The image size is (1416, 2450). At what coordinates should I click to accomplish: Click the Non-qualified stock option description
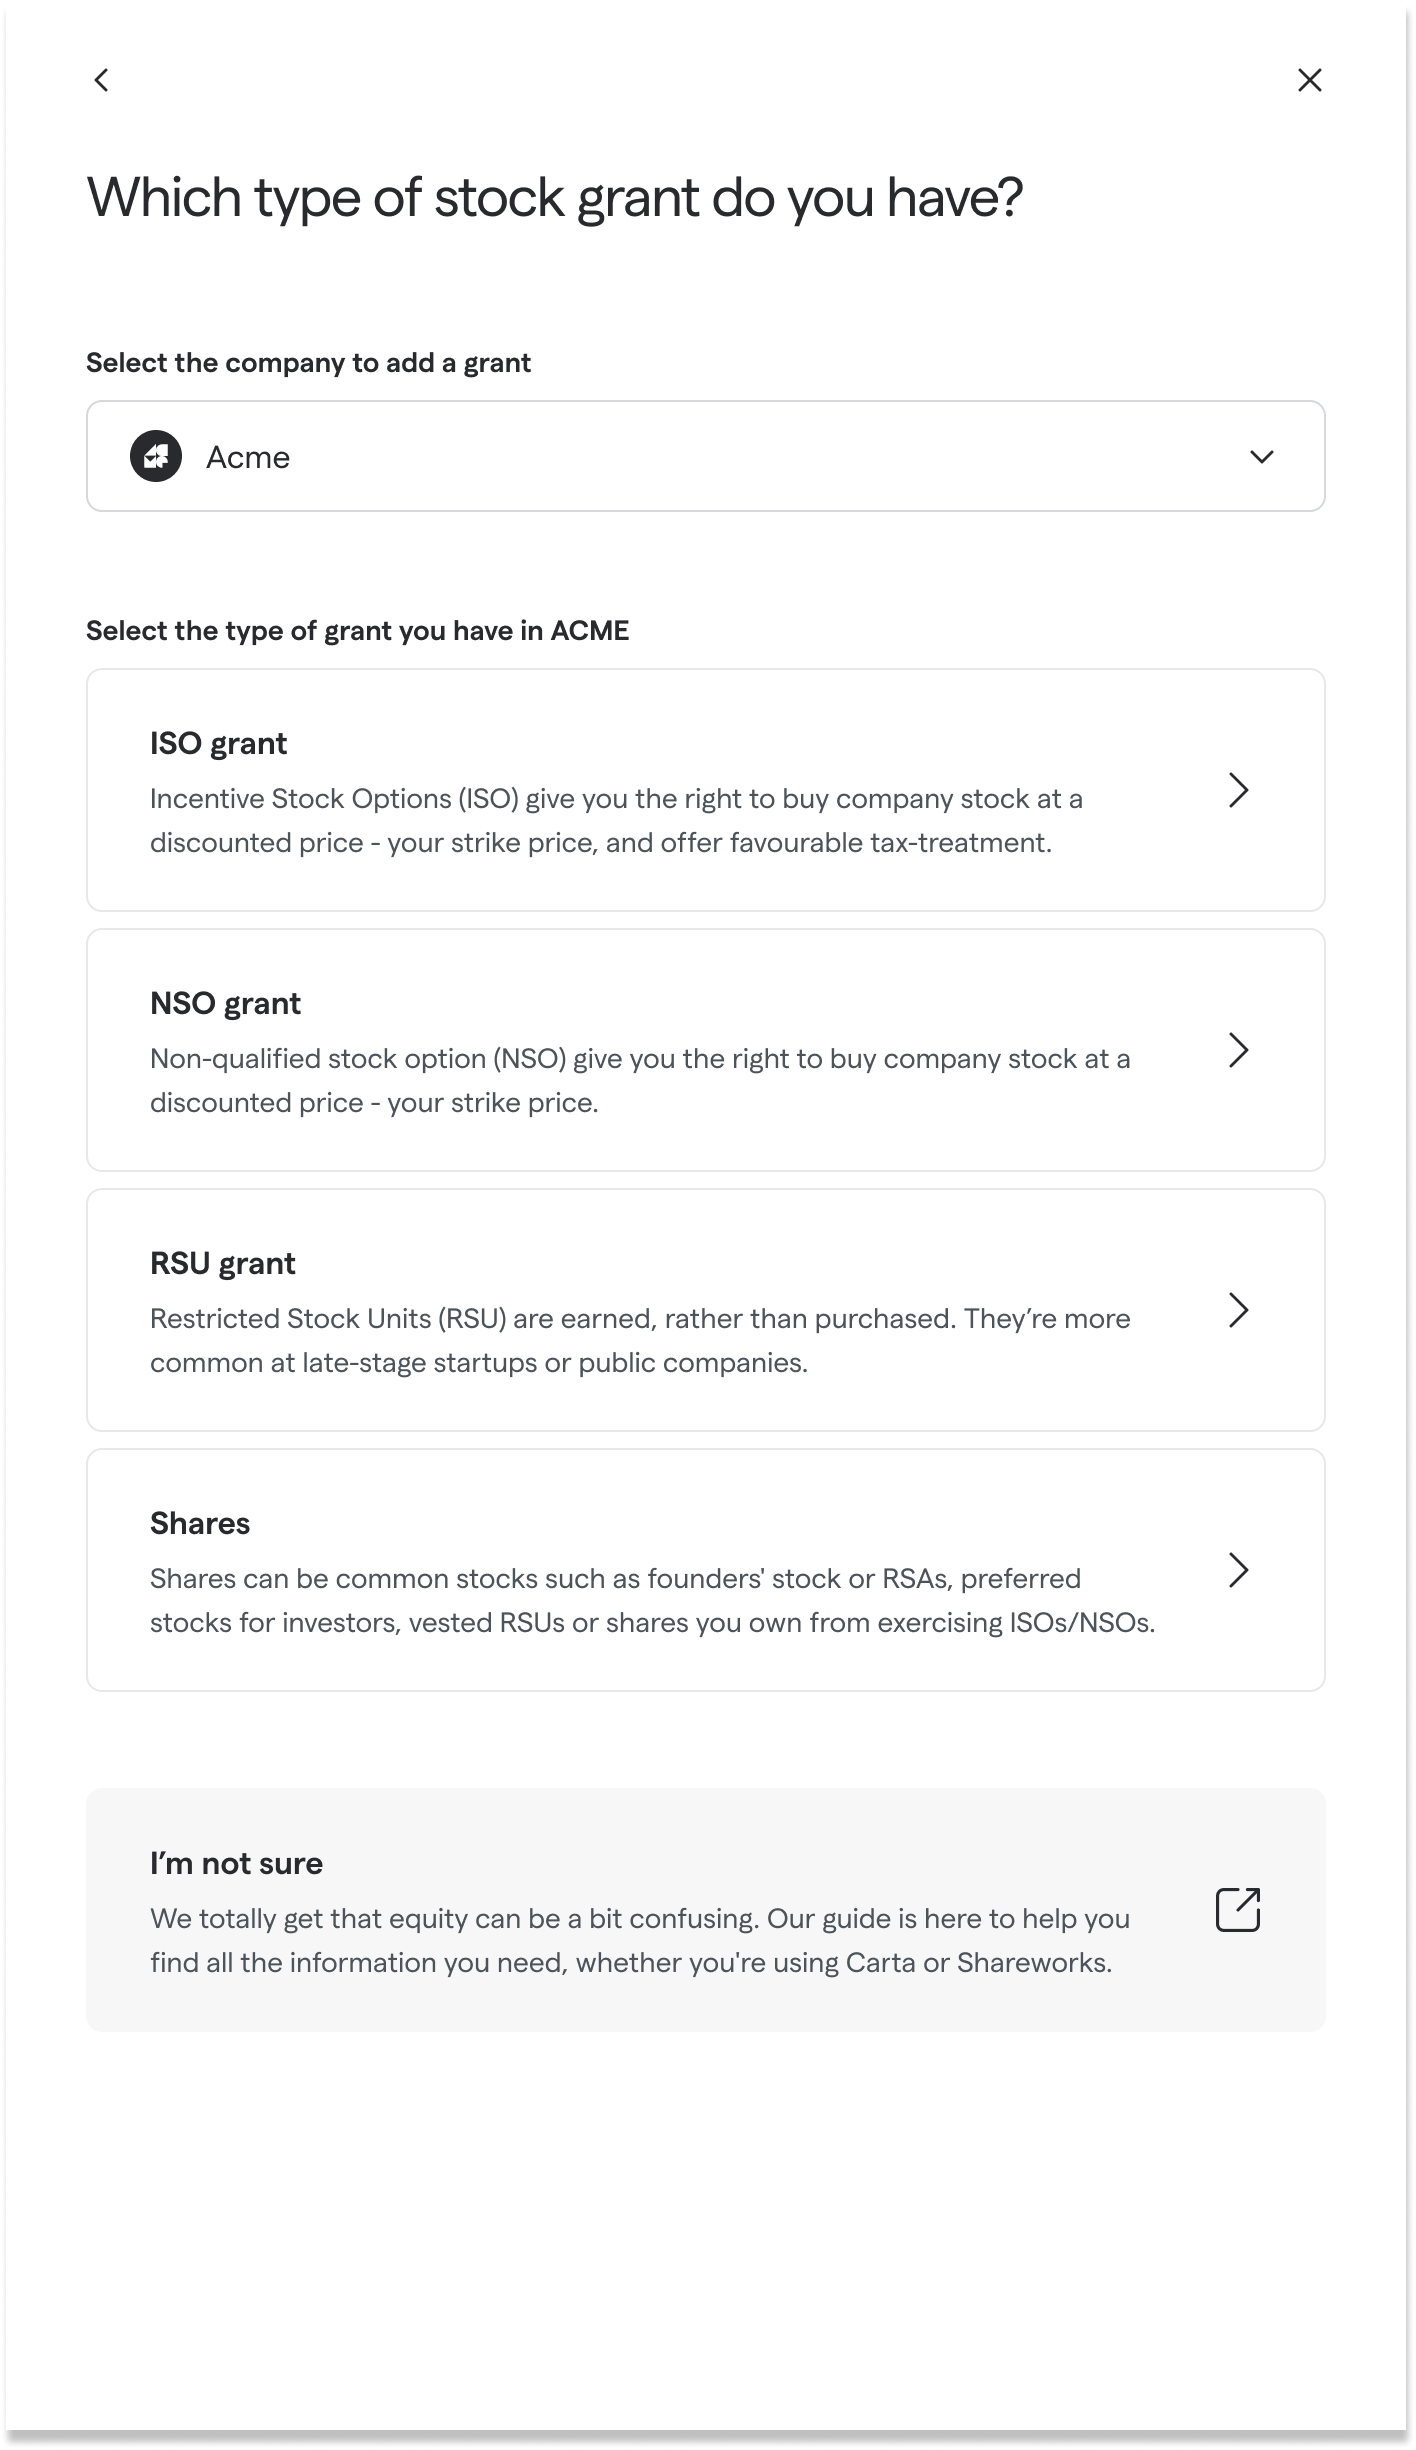tap(640, 1081)
